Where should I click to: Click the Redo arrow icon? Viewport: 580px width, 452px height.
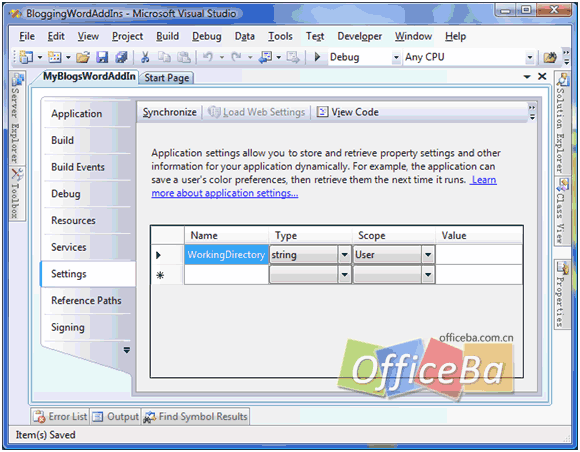point(236,57)
